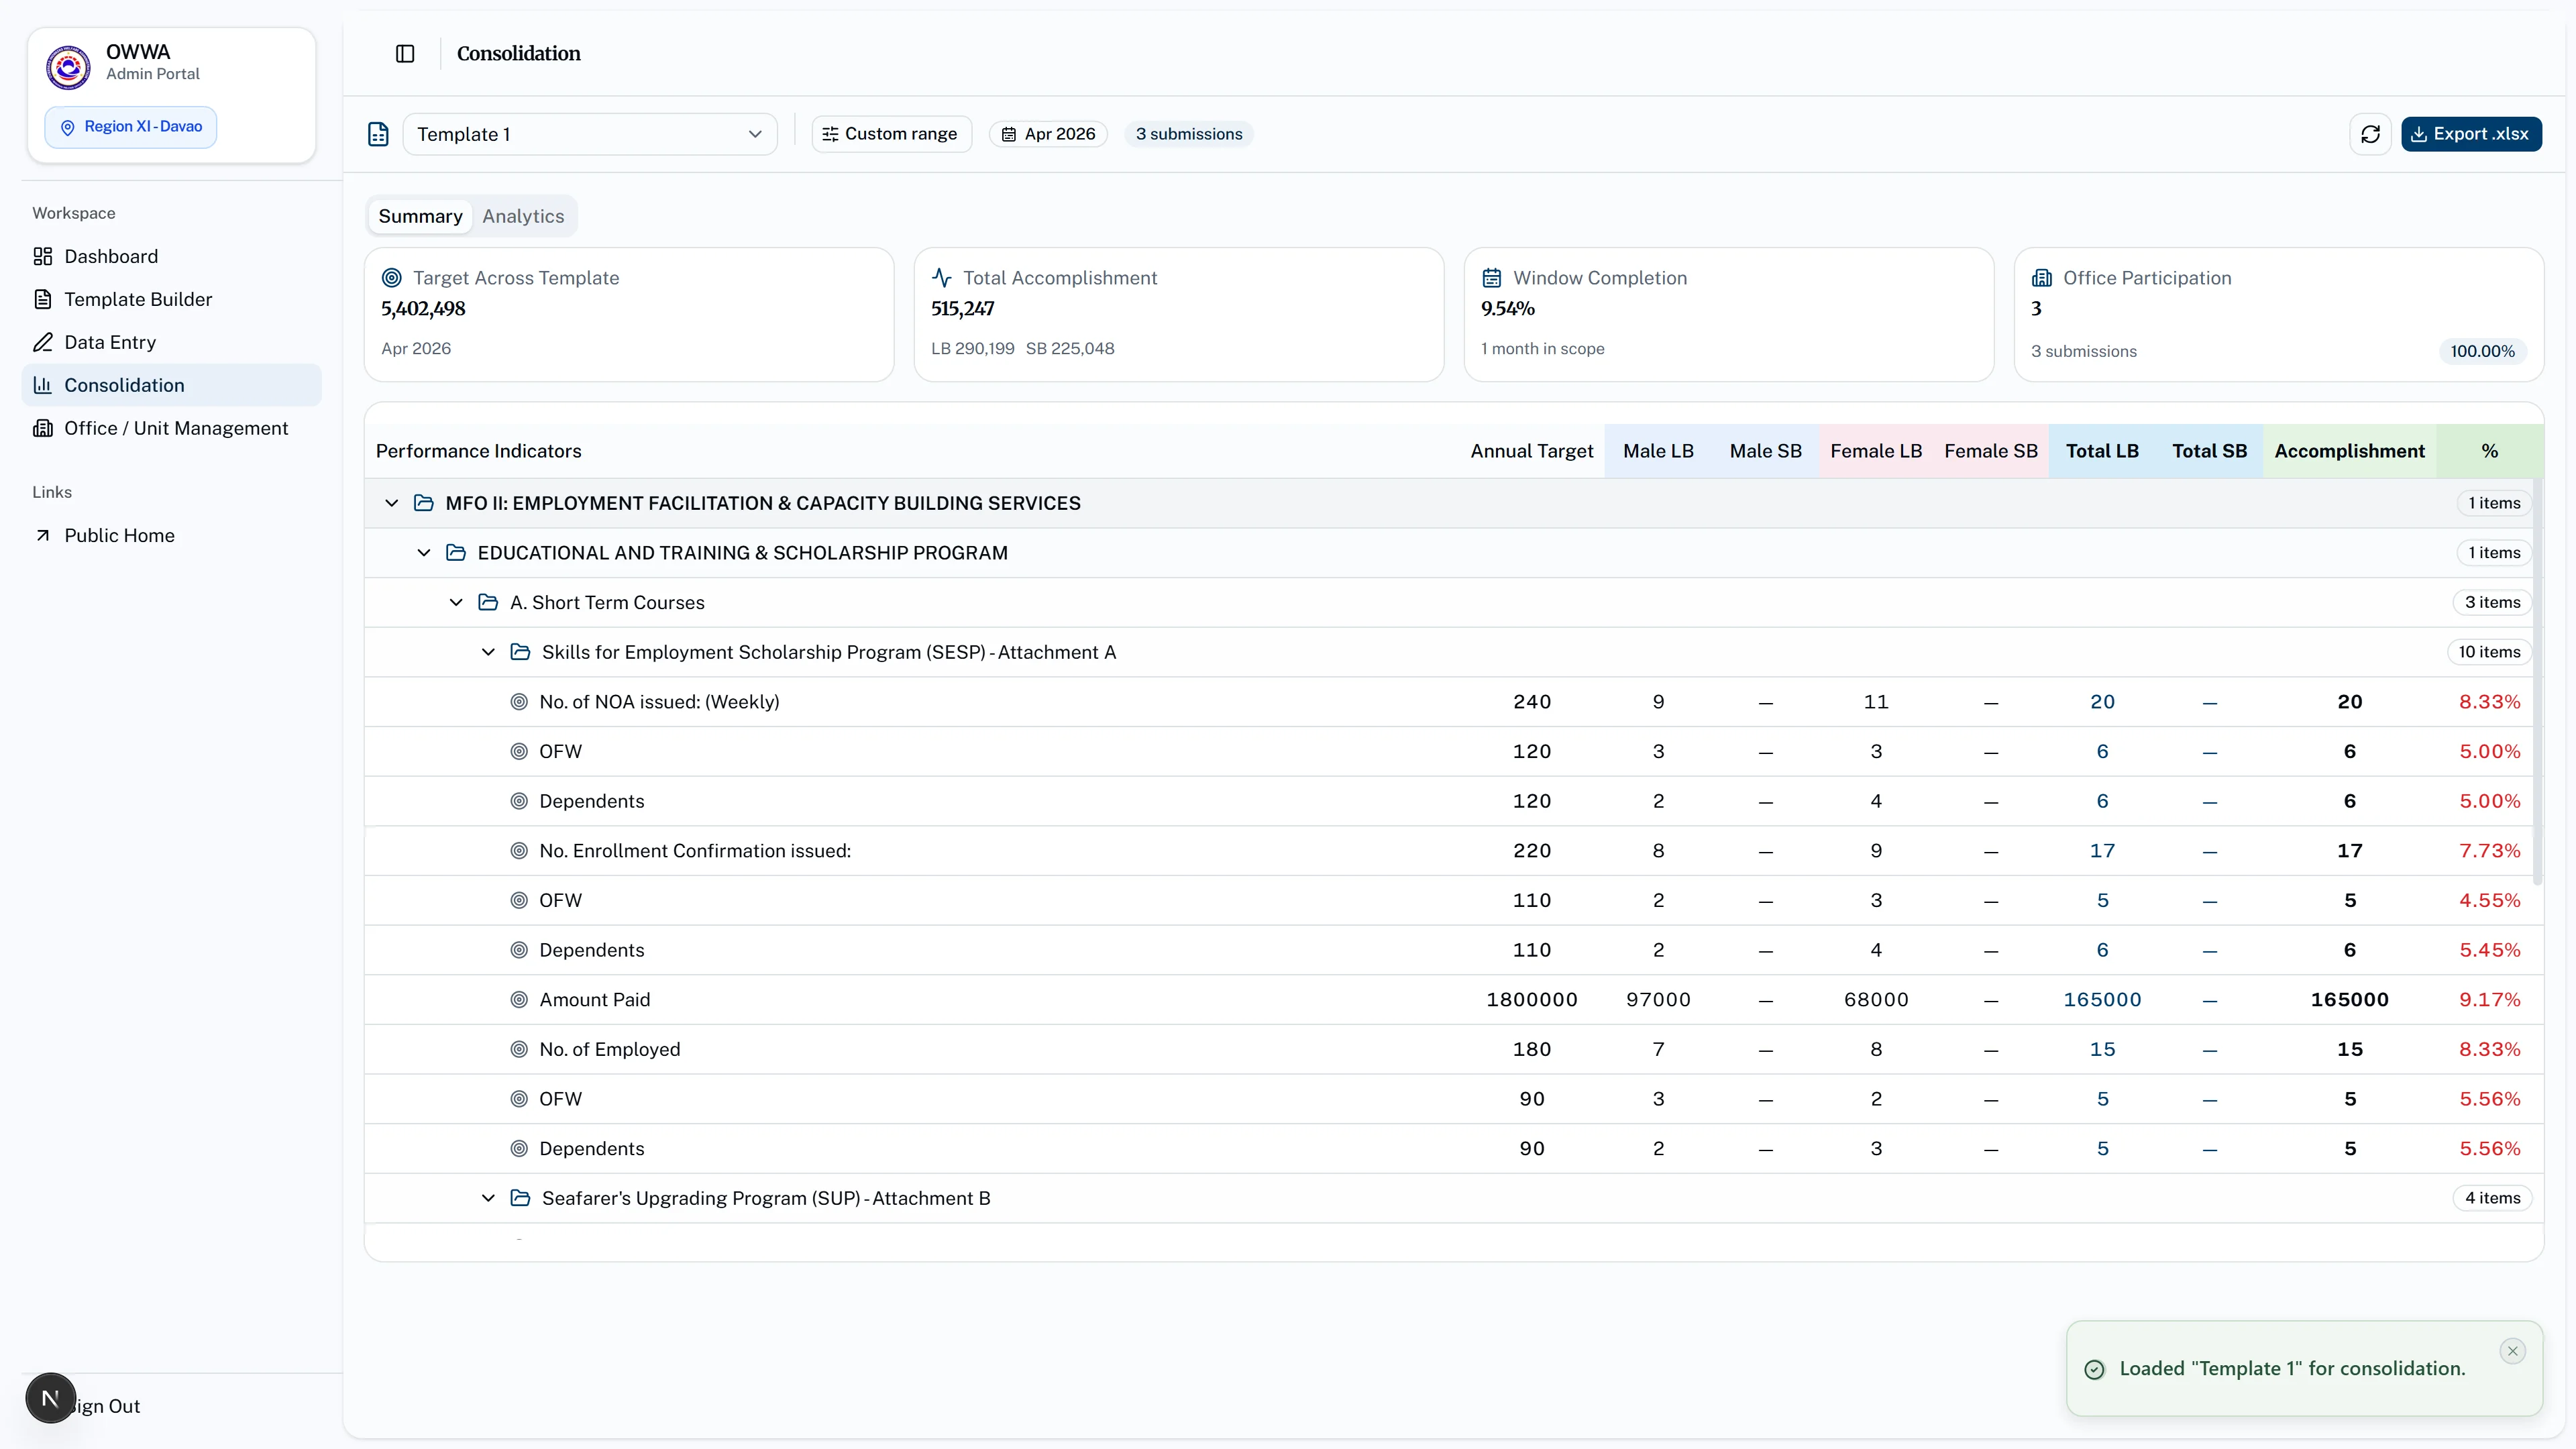Dismiss the Loaded Template 1 notification
The height and width of the screenshot is (1449, 2576).
pos(2512,1351)
